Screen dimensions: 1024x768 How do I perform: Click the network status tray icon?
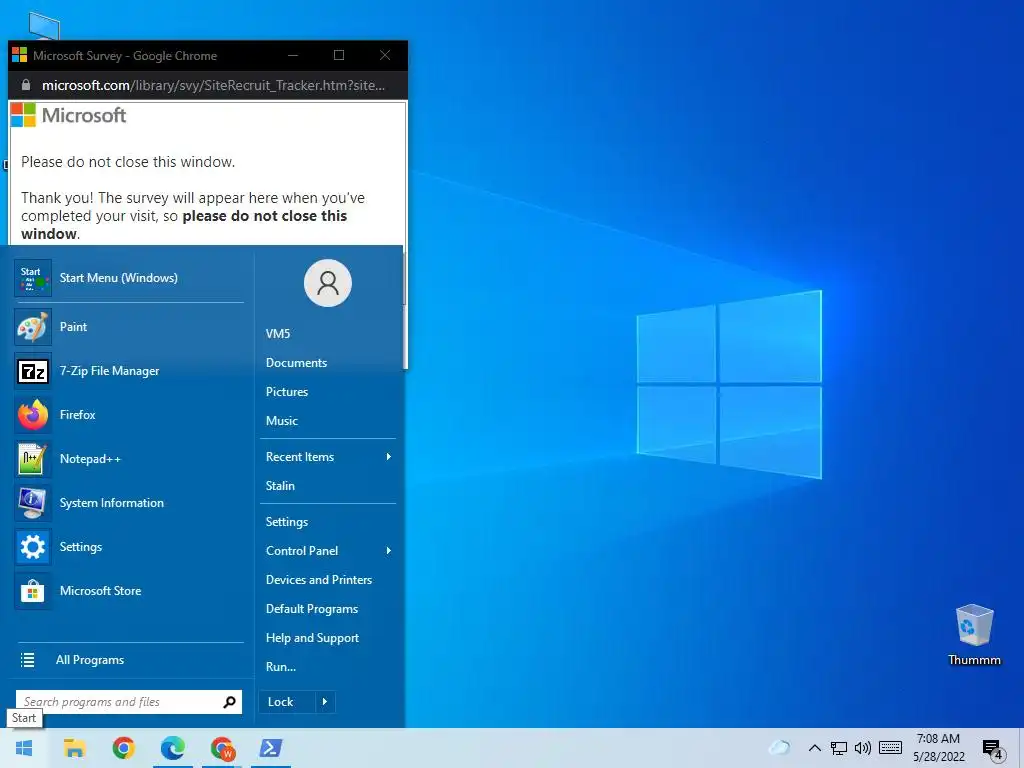coord(839,748)
